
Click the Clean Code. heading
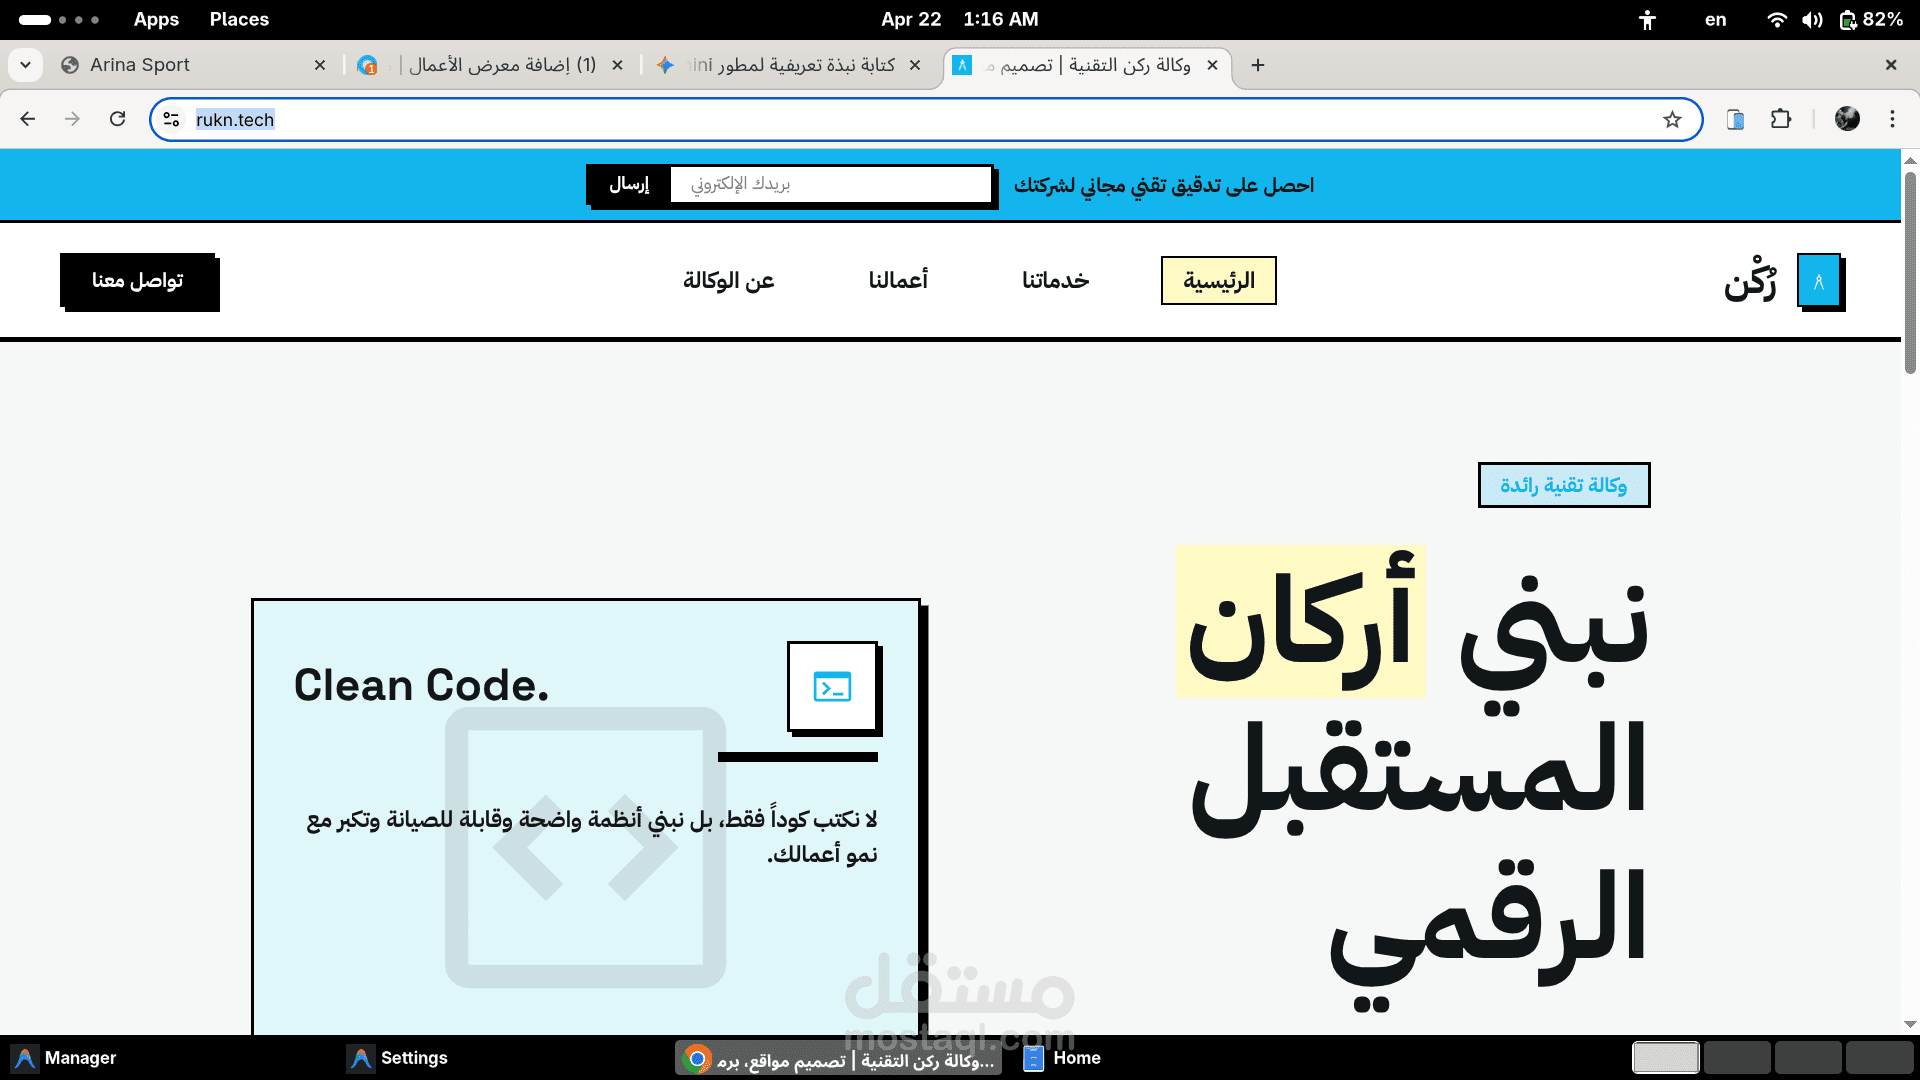click(421, 686)
